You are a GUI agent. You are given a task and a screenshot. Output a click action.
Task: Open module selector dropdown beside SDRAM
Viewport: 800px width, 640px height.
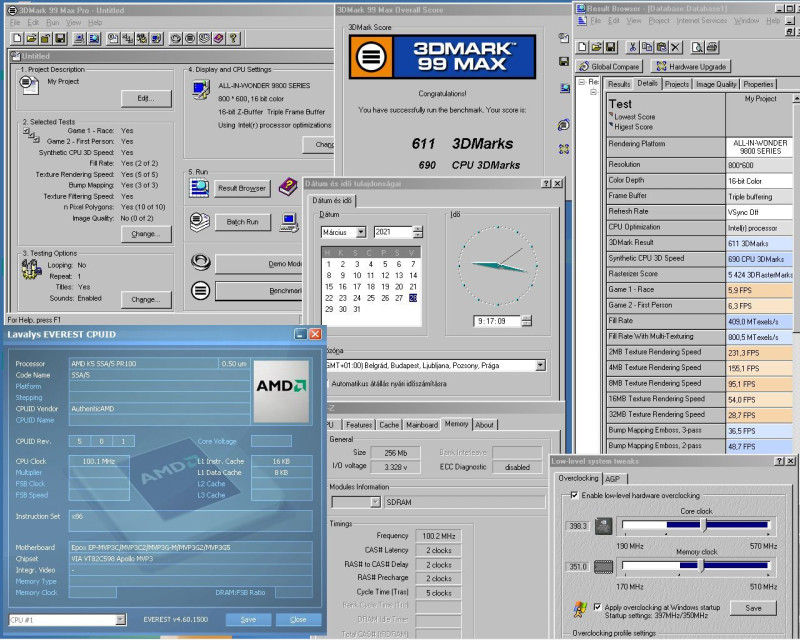pos(376,502)
